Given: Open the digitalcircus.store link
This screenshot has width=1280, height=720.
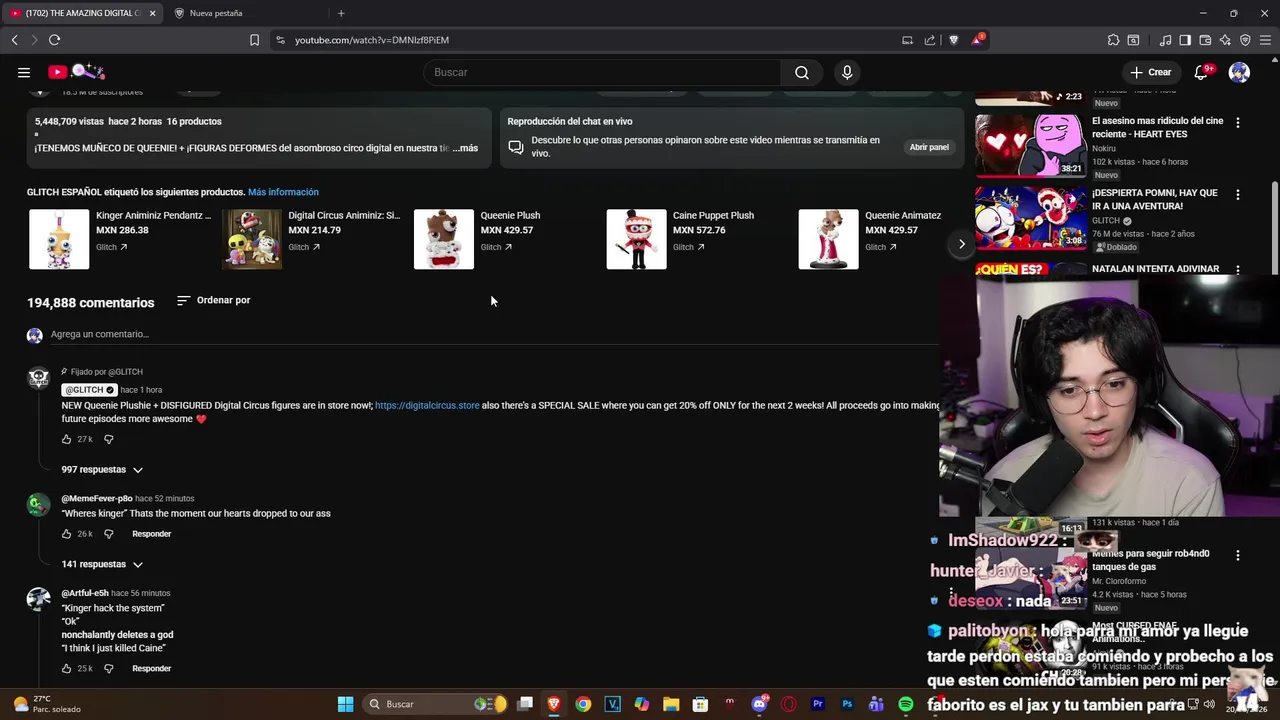Looking at the screenshot, I should (427, 406).
